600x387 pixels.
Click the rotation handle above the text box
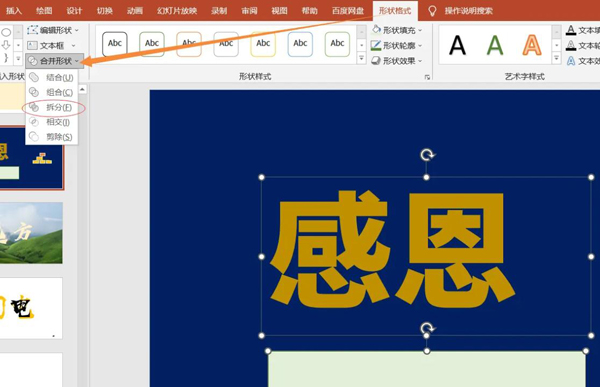pos(427,155)
